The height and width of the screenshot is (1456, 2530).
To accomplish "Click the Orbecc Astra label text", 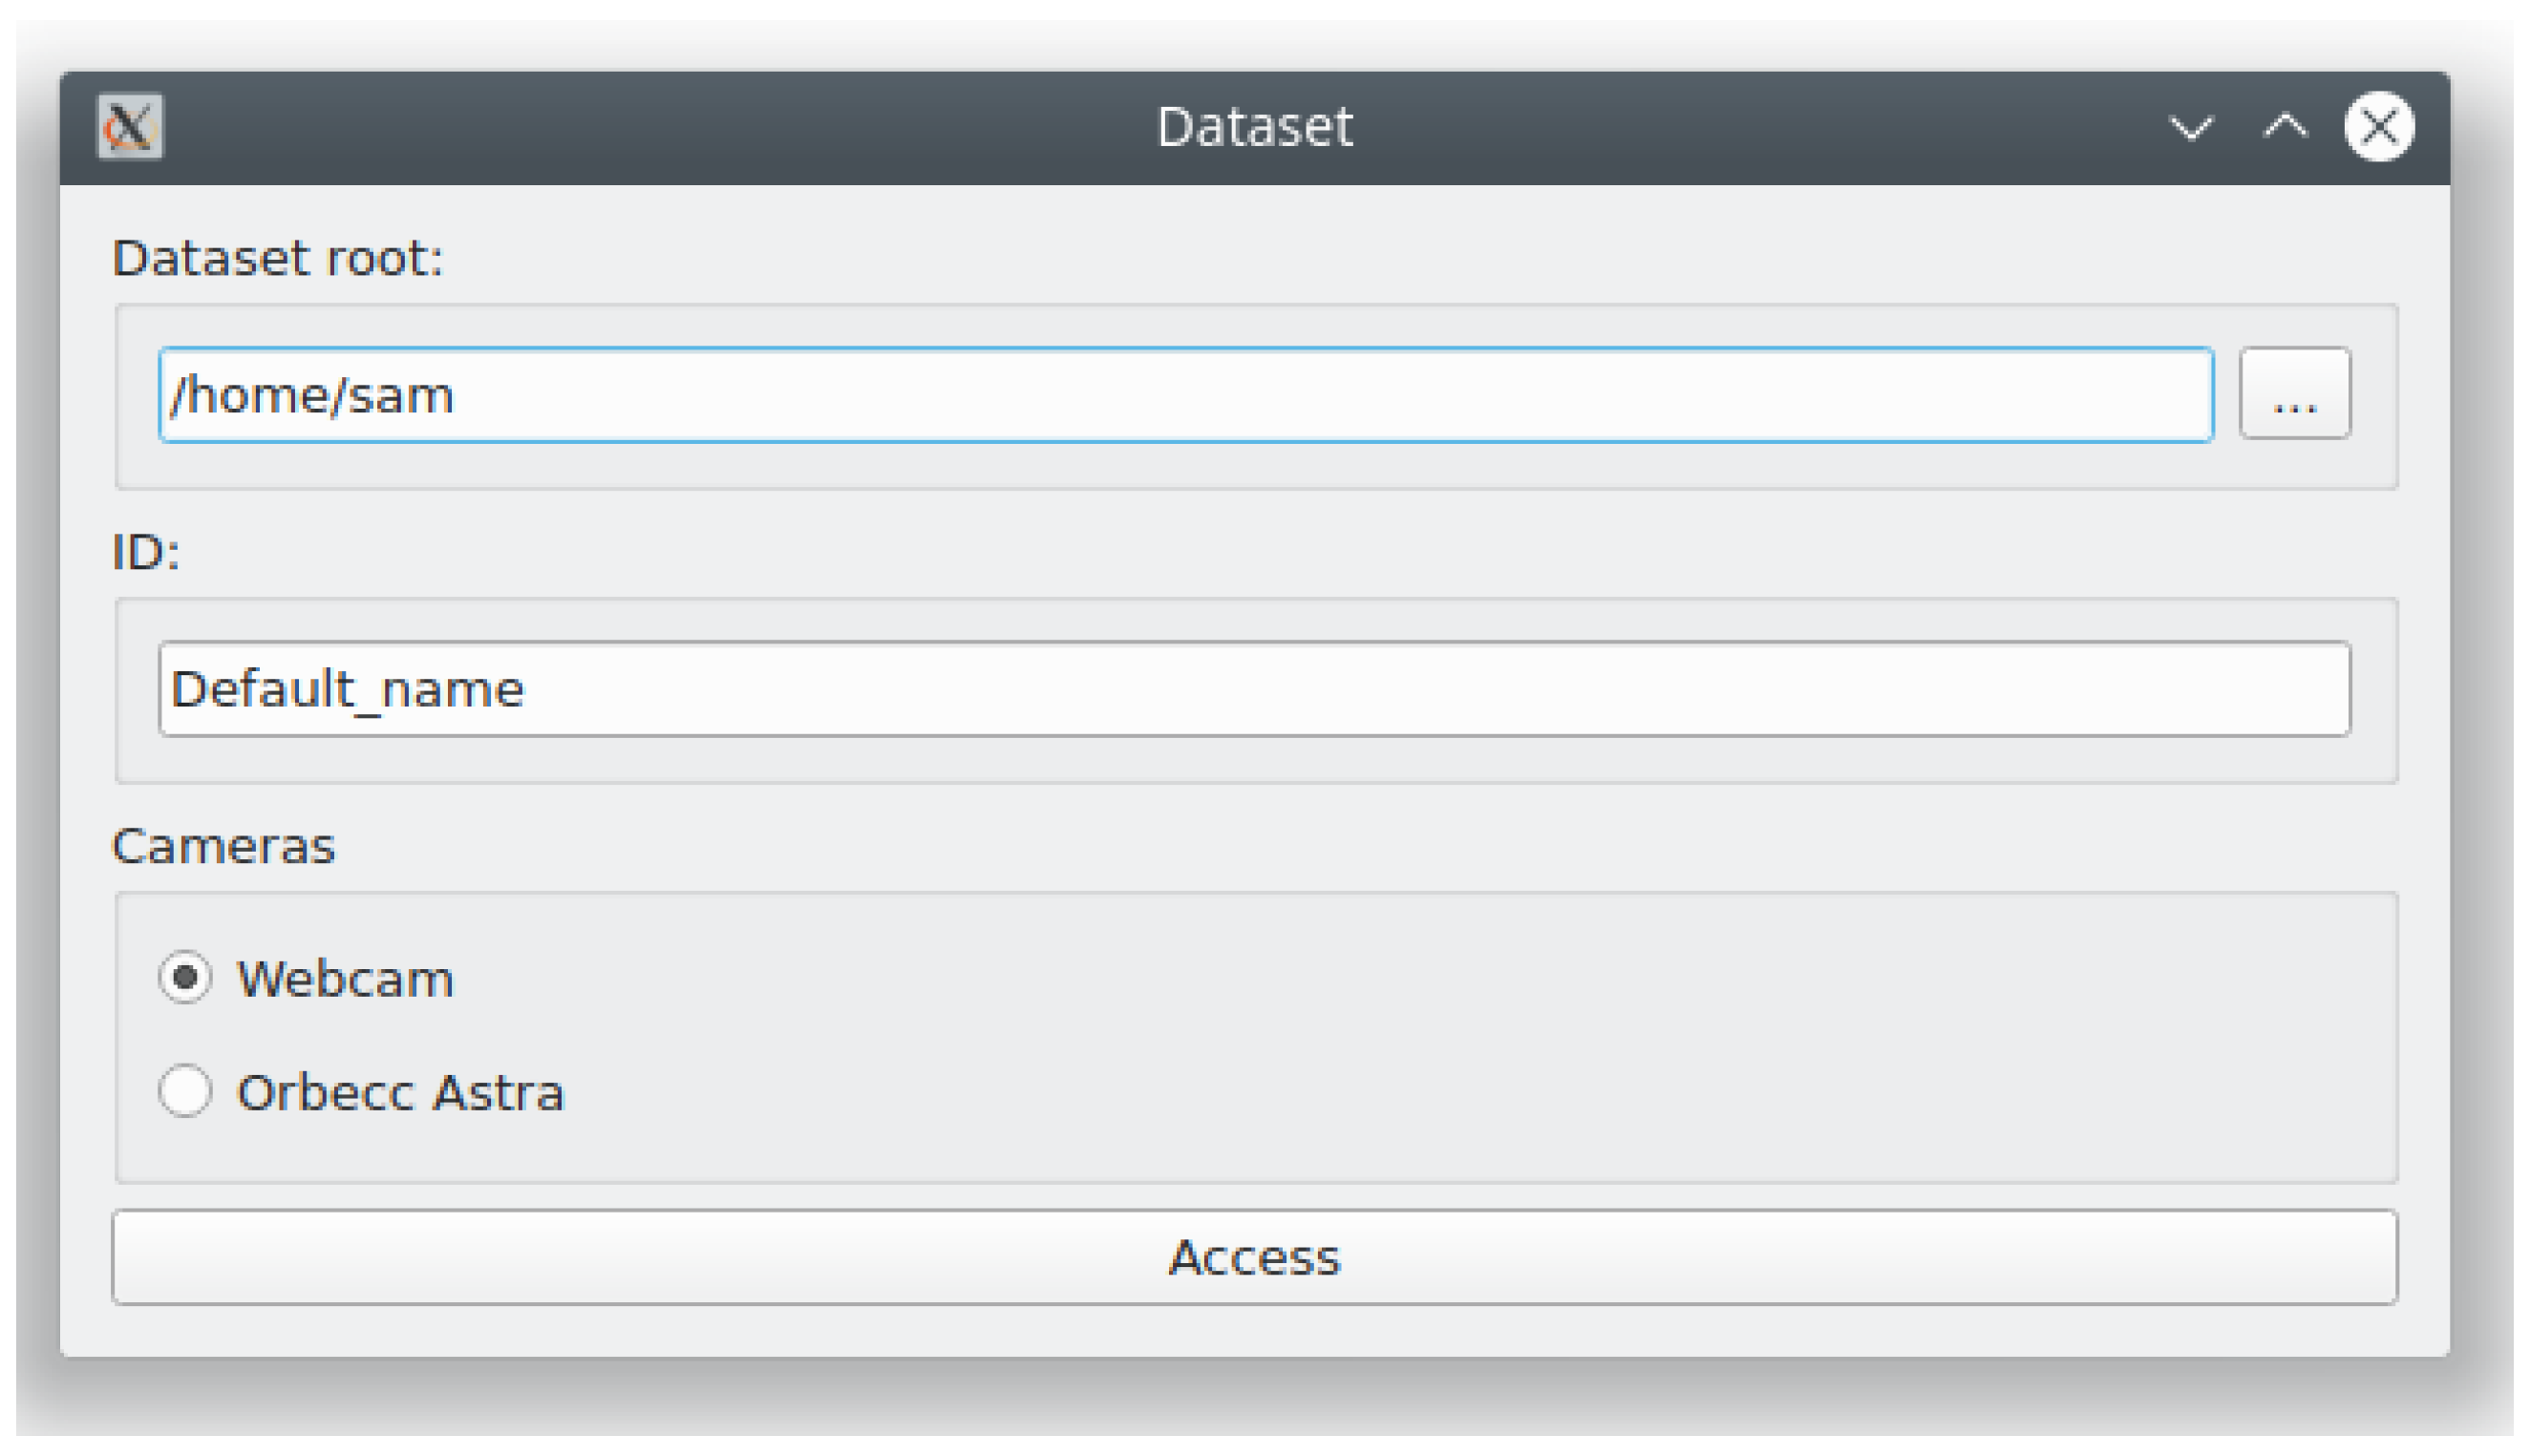I will (x=400, y=1092).
